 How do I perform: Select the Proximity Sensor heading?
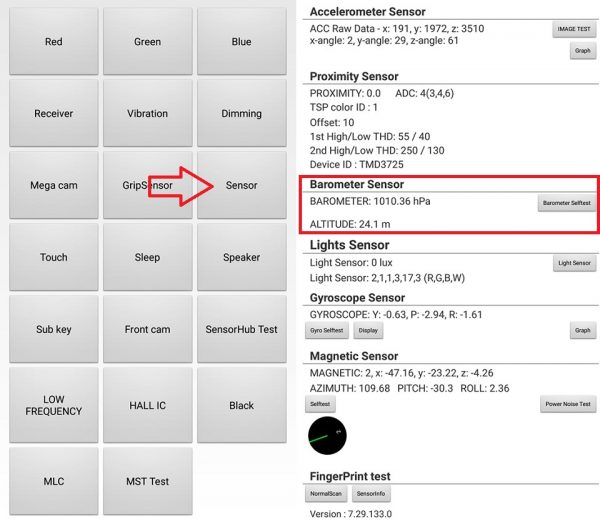(x=354, y=77)
